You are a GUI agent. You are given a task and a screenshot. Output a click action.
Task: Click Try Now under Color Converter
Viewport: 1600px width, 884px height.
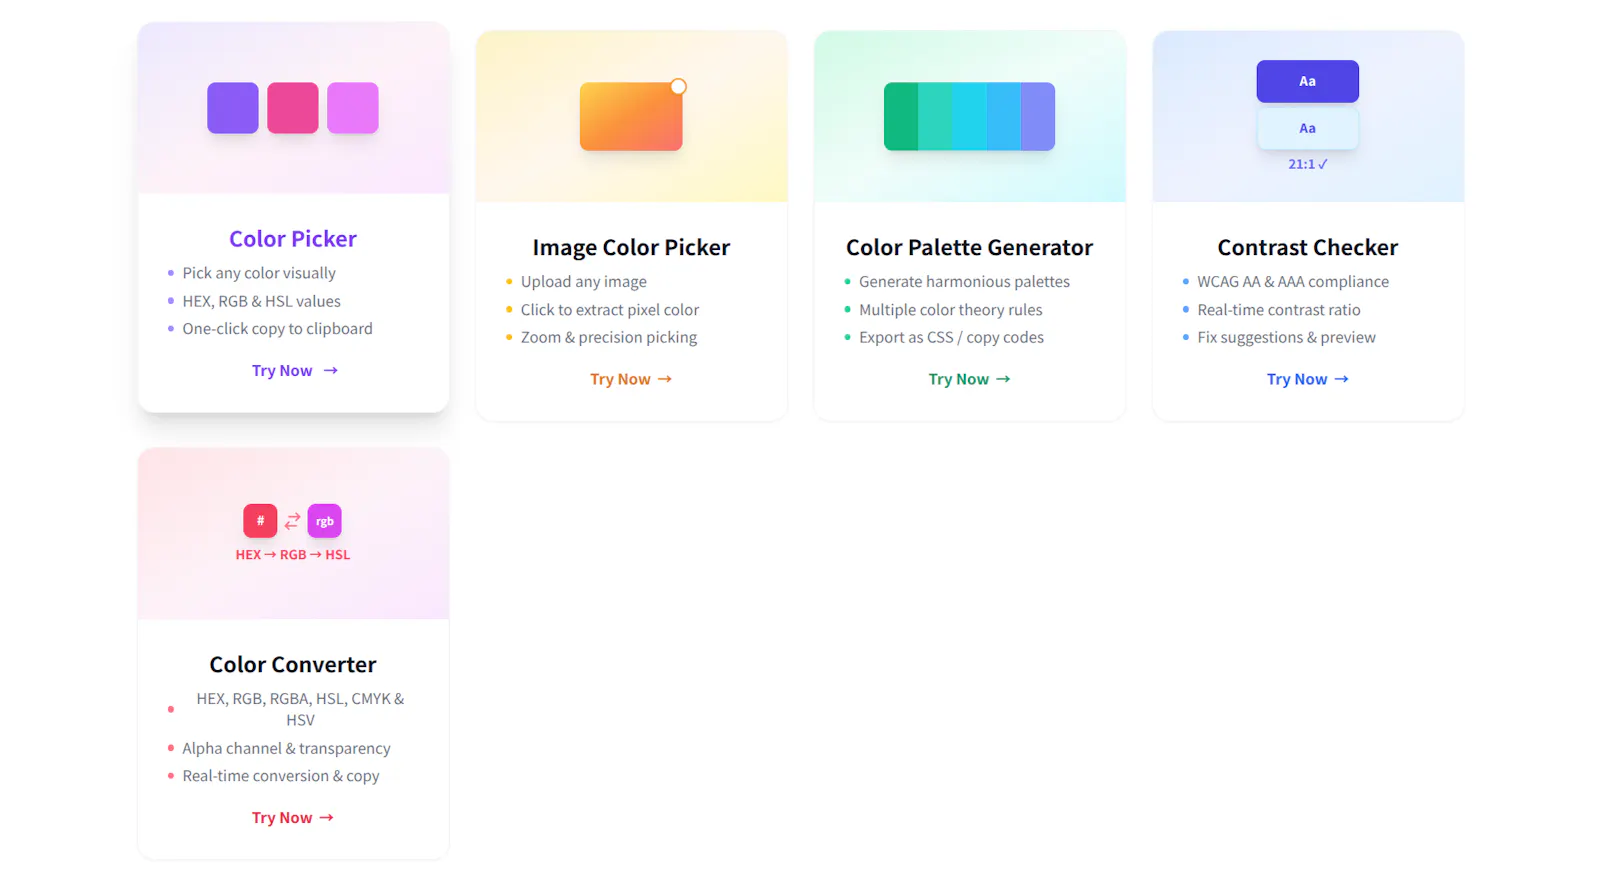tap(293, 818)
